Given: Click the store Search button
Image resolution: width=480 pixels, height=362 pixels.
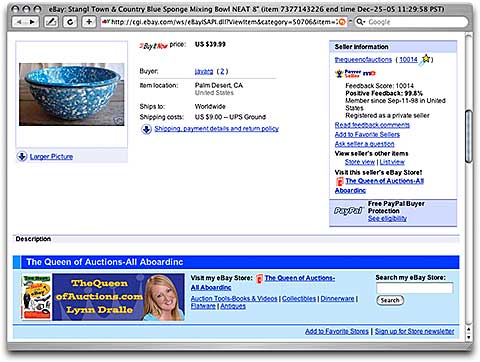Looking at the screenshot, I should pos(390,300).
